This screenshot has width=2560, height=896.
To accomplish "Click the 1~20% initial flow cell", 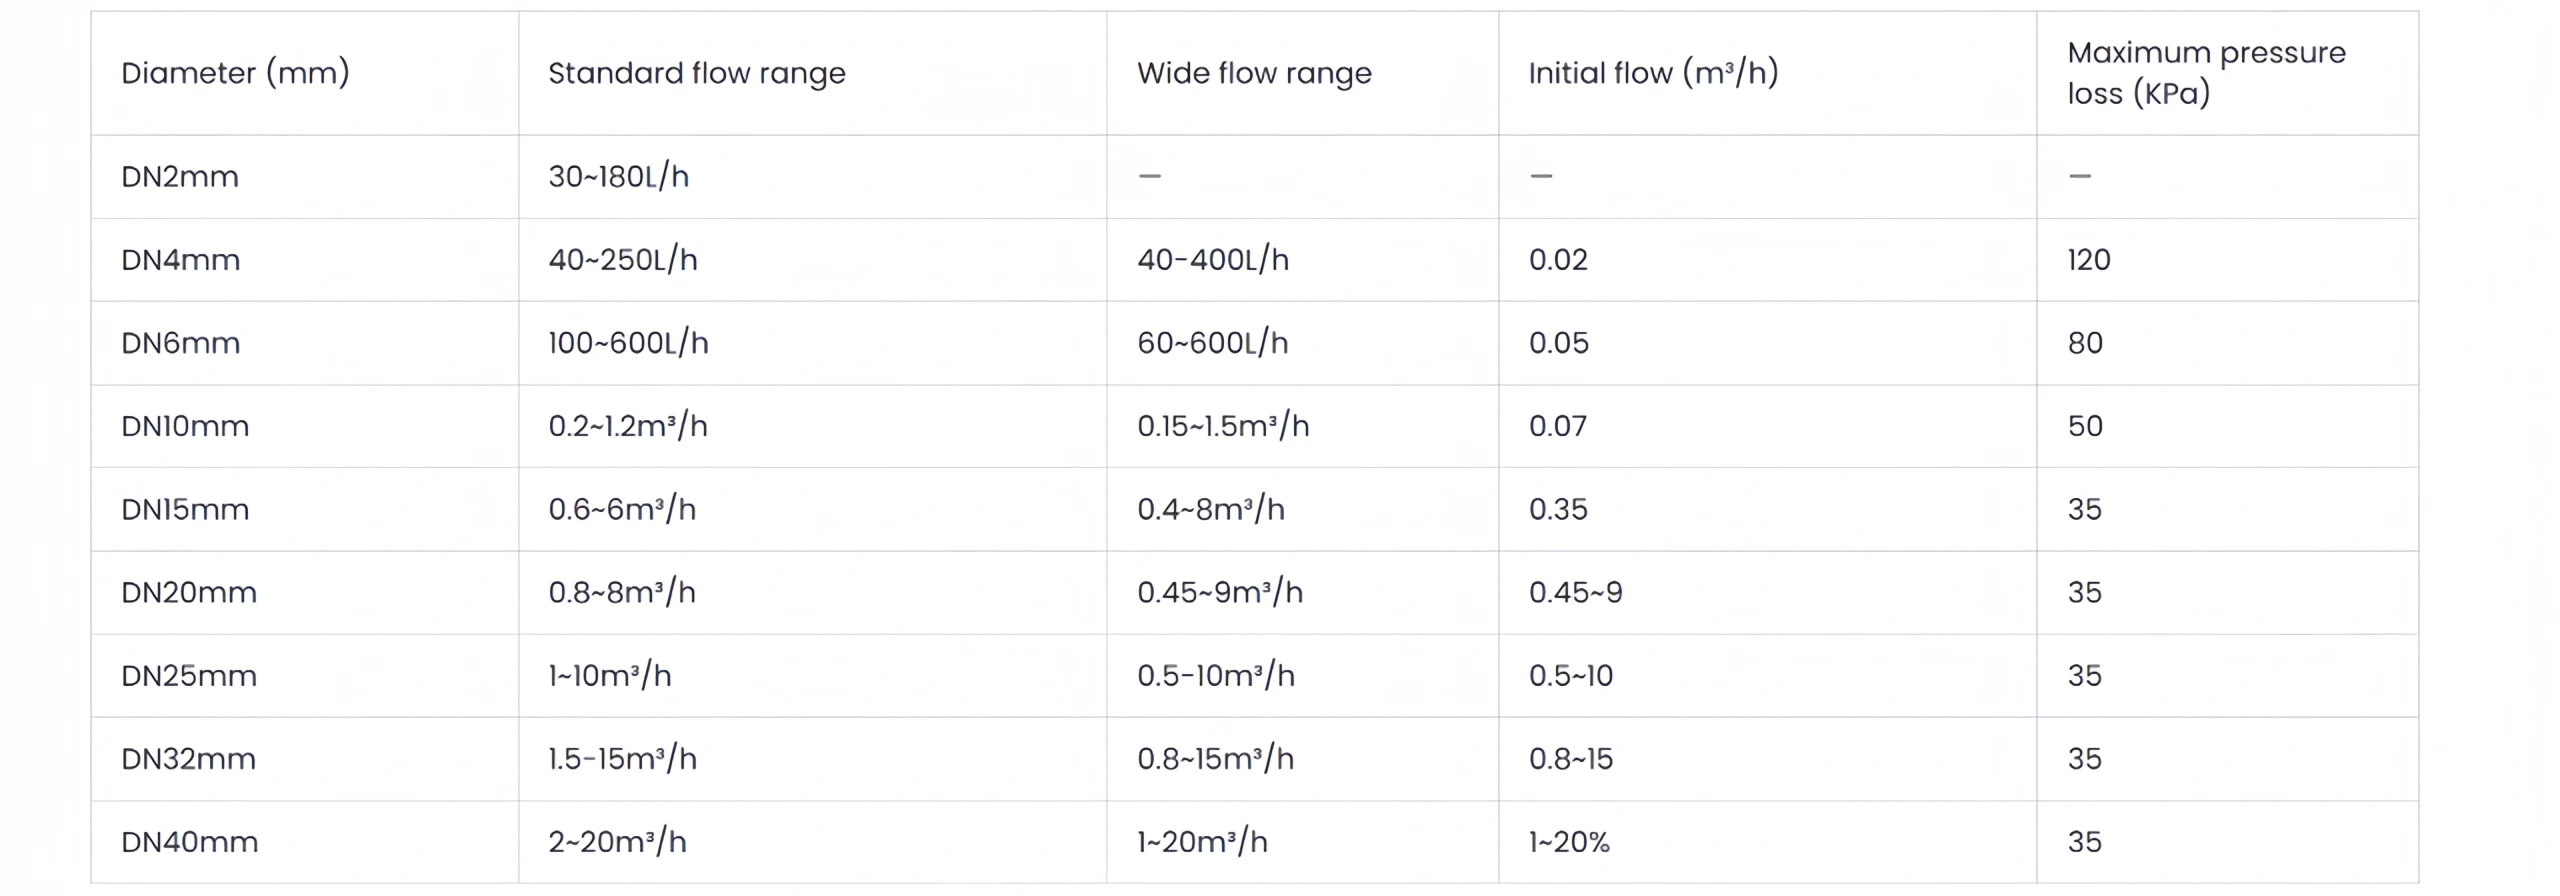I will (1569, 842).
